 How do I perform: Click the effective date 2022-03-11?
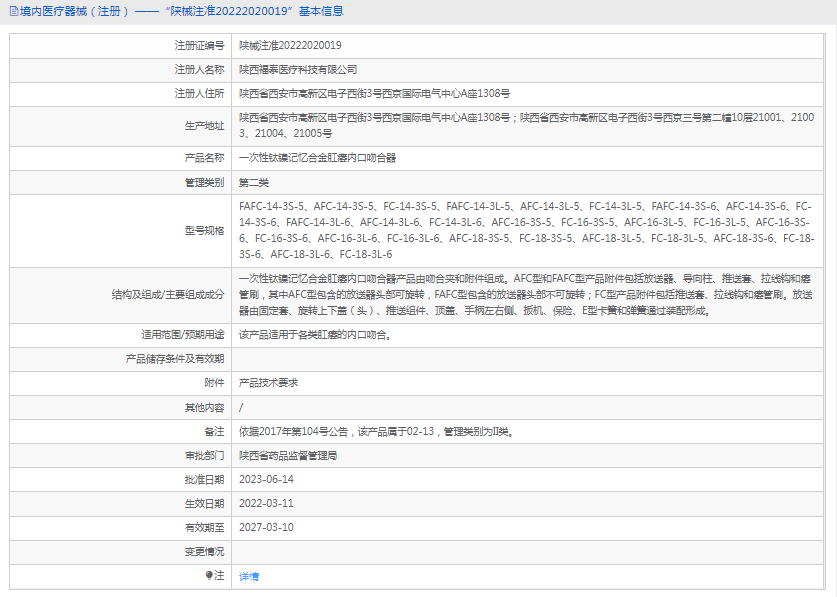(x=266, y=504)
